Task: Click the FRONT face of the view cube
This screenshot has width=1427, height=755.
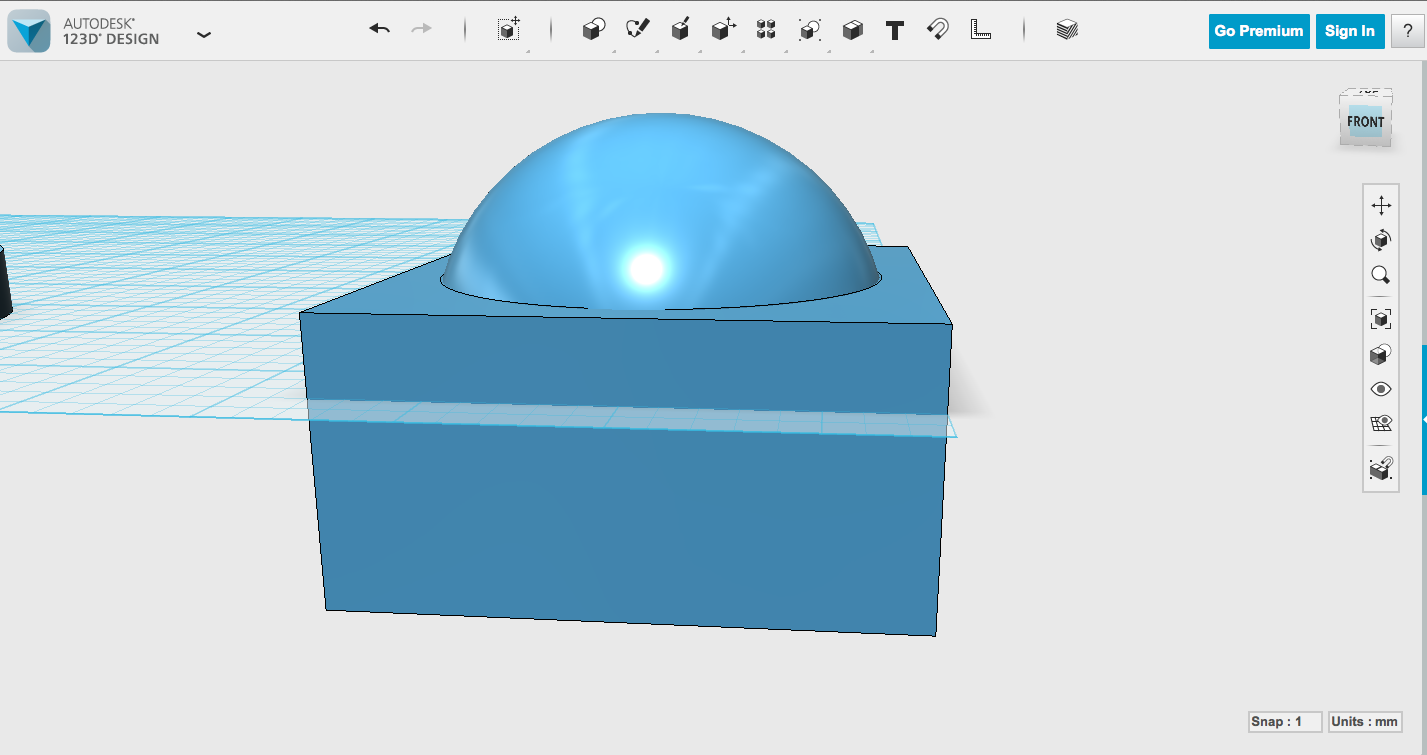Action: point(1365,122)
